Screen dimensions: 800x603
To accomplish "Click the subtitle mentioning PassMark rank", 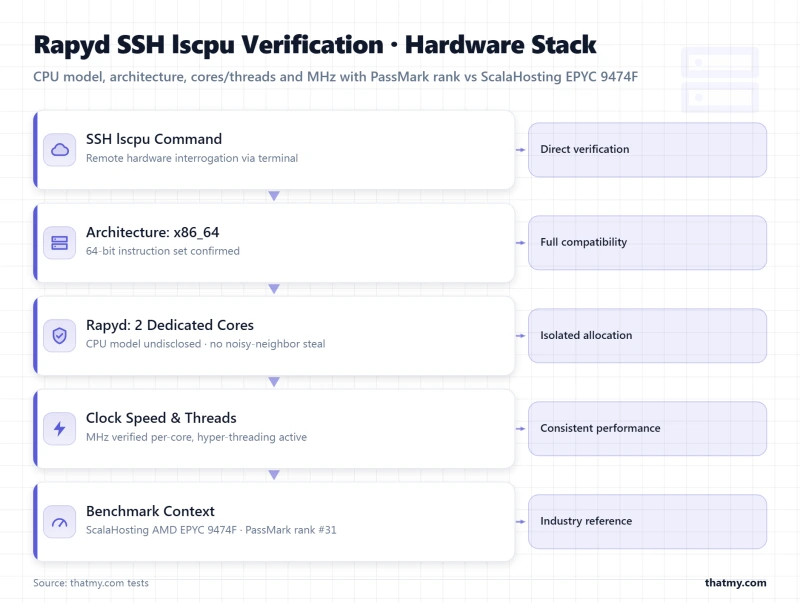I will coord(336,77).
